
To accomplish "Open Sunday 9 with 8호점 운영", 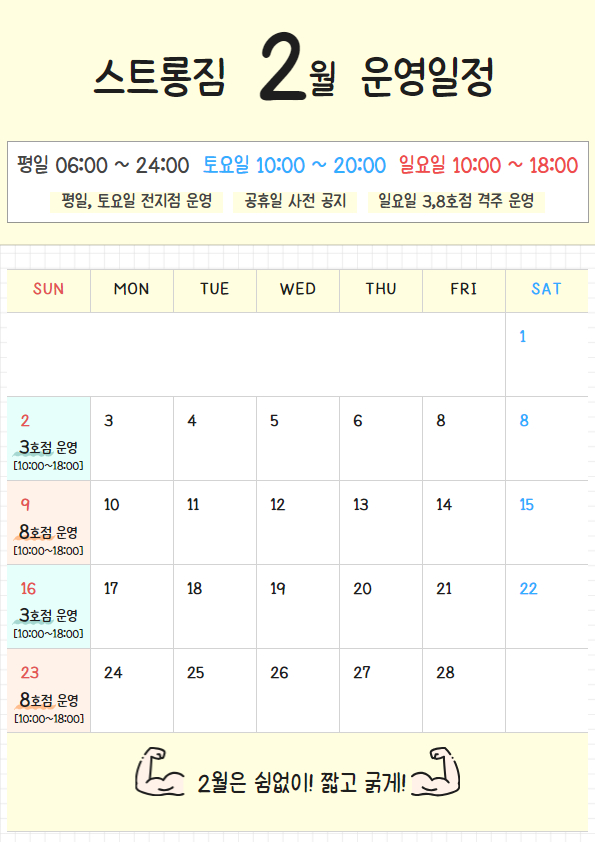I will (x=48, y=522).
